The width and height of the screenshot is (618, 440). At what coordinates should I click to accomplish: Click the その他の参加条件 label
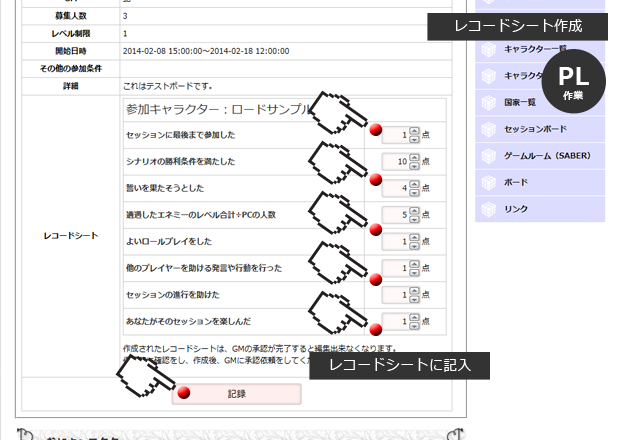click(71, 68)
